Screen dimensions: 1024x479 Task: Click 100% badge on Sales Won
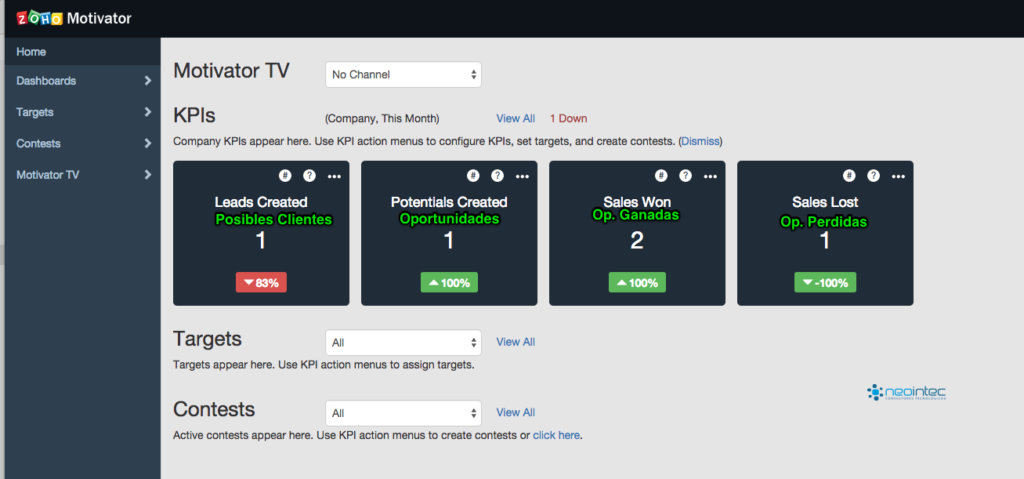(x=637, y=282)
